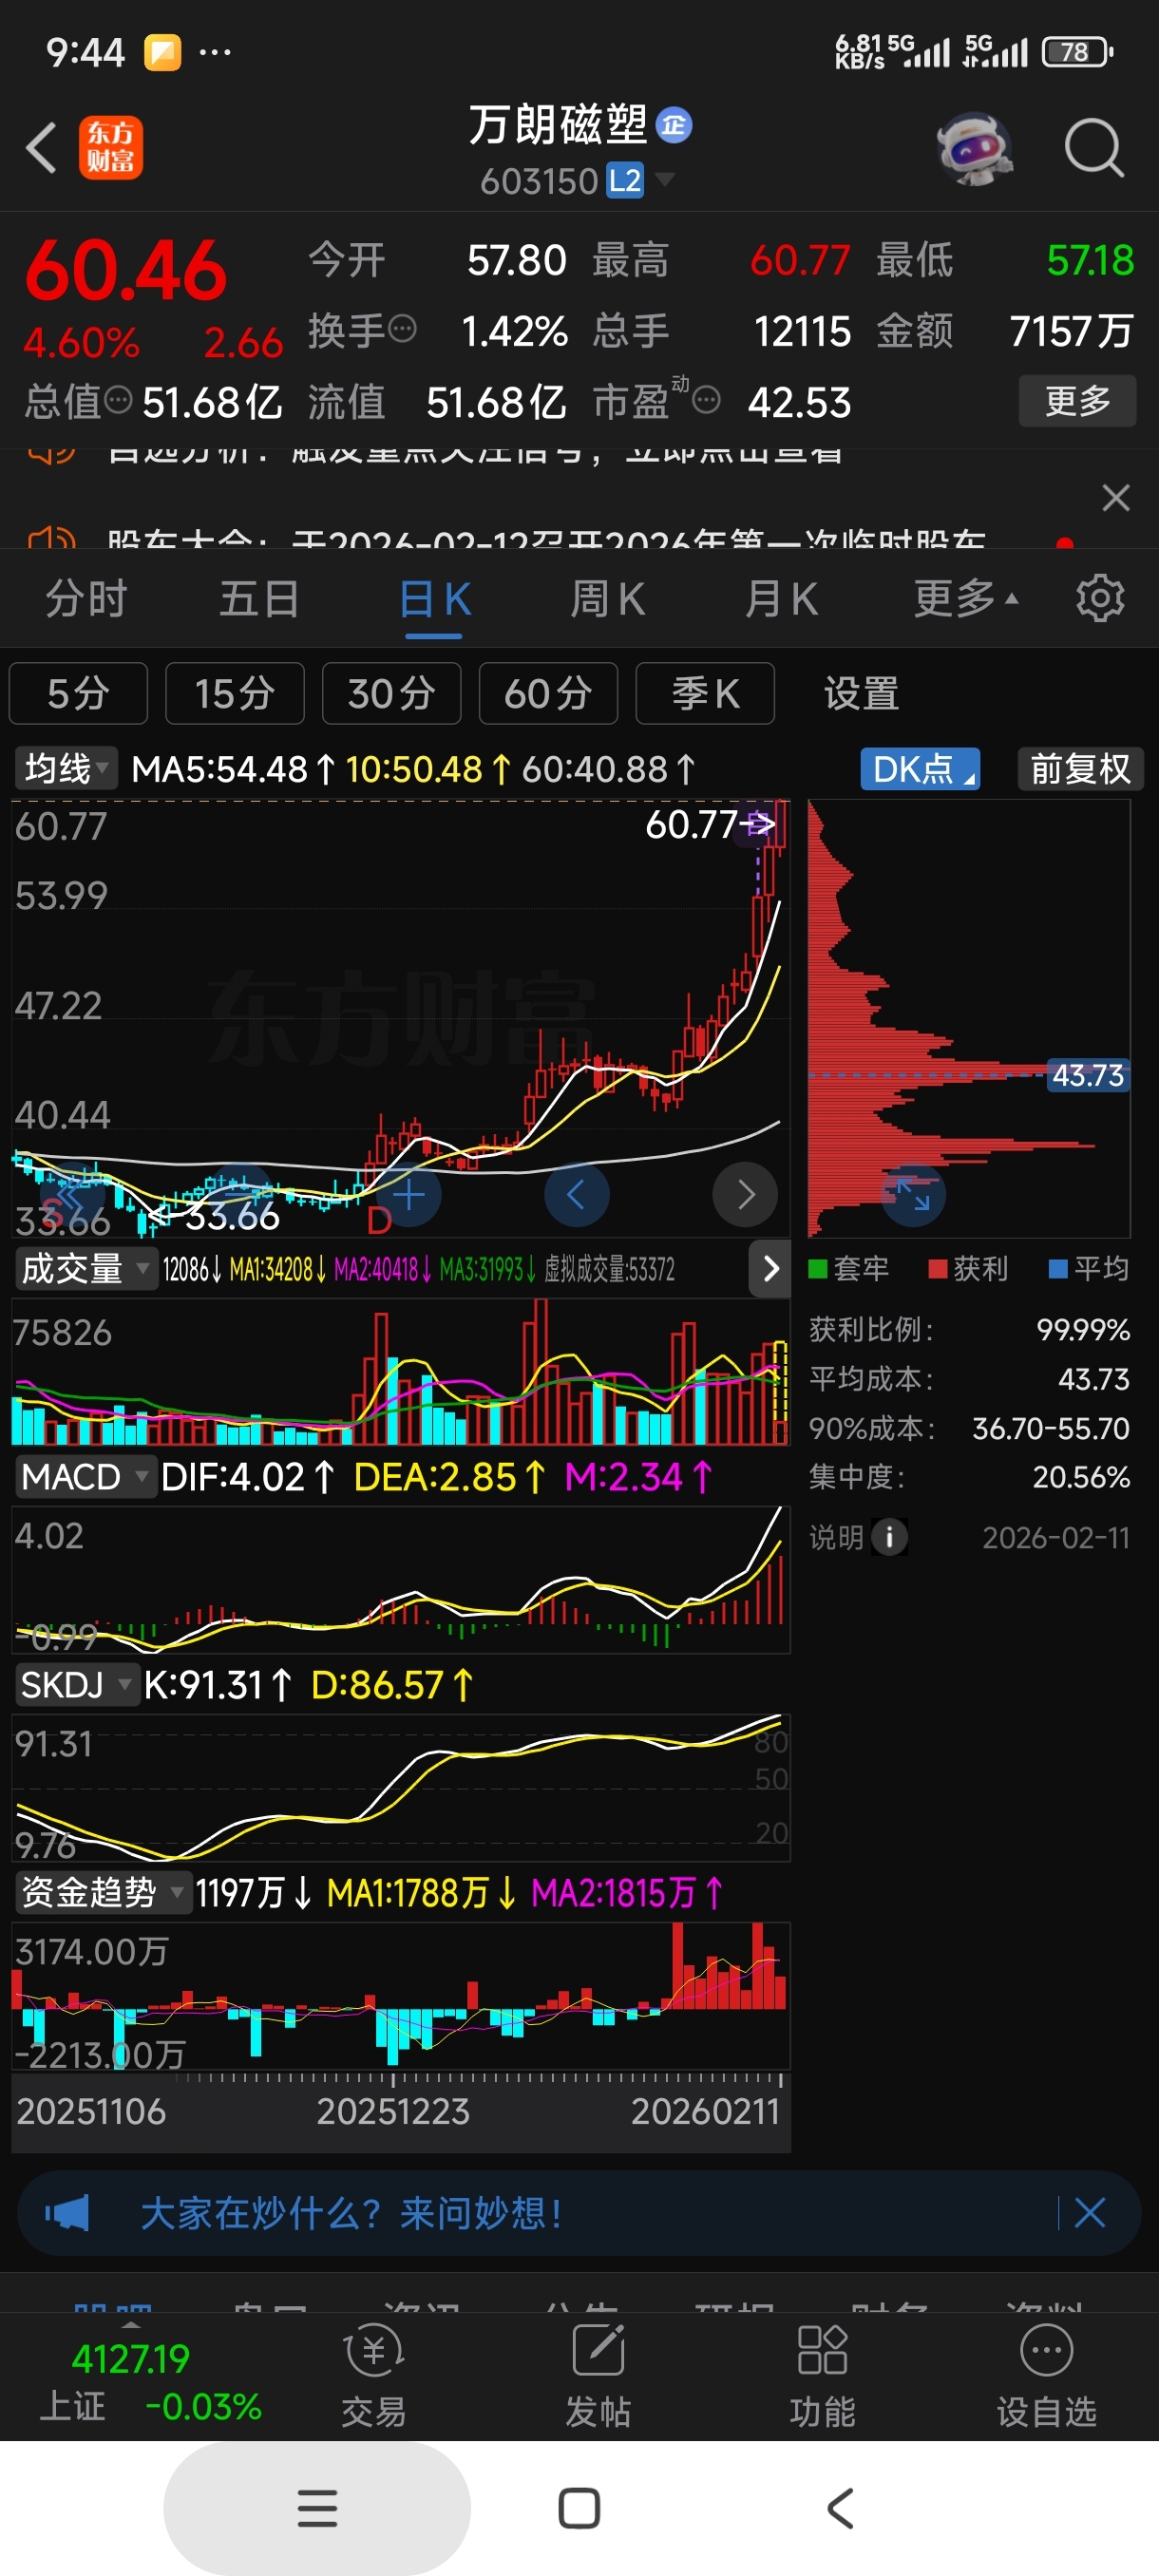Tap Android recent apps menu button
The image size is (1159, 2576).
[317, 2508]
